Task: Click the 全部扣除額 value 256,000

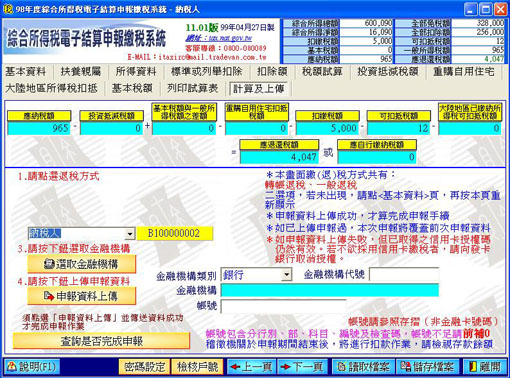Action: 490,32
